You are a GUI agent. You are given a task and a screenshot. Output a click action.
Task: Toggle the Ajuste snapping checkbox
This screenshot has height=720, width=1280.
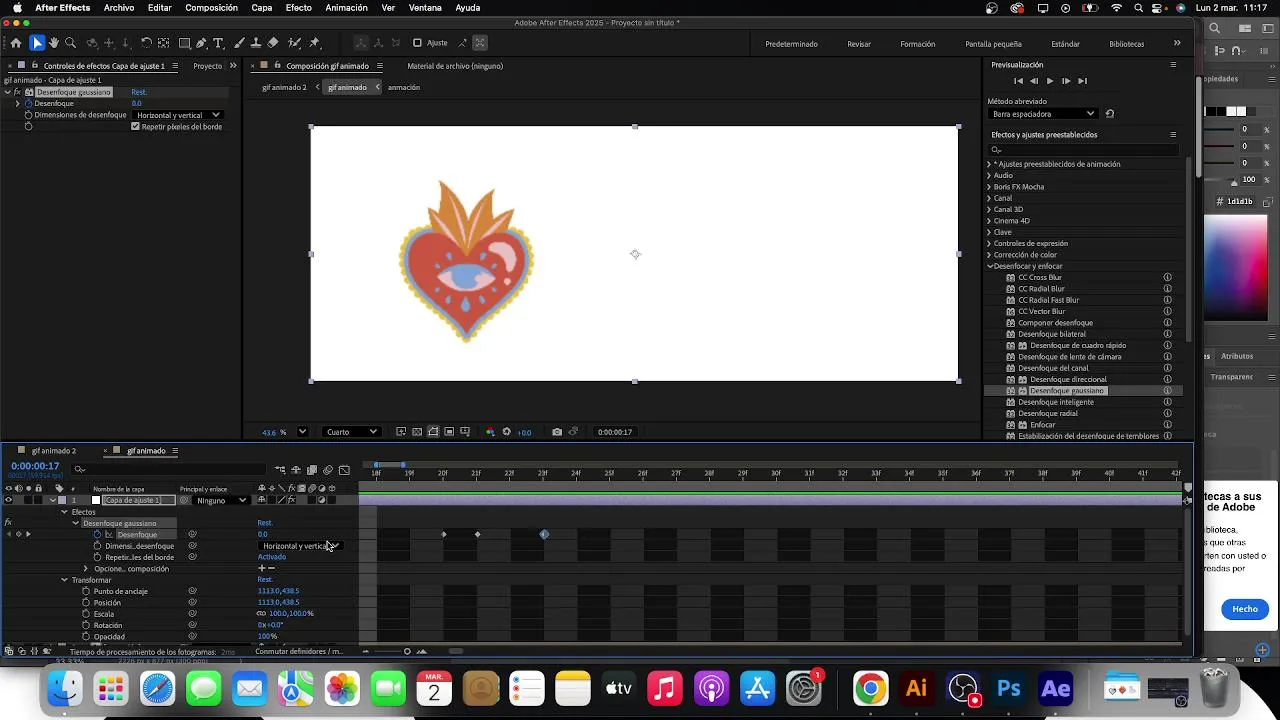pyautogui.click(x=417, y=43)
